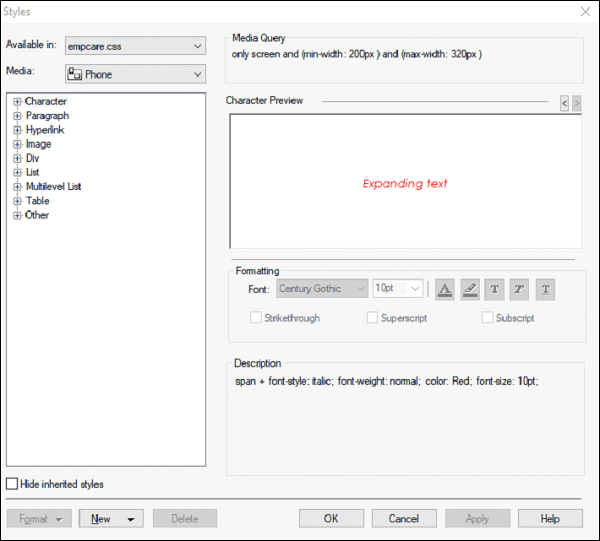Show previous preview with left arrow
The image size is (600, 541).
pos(564,103)
